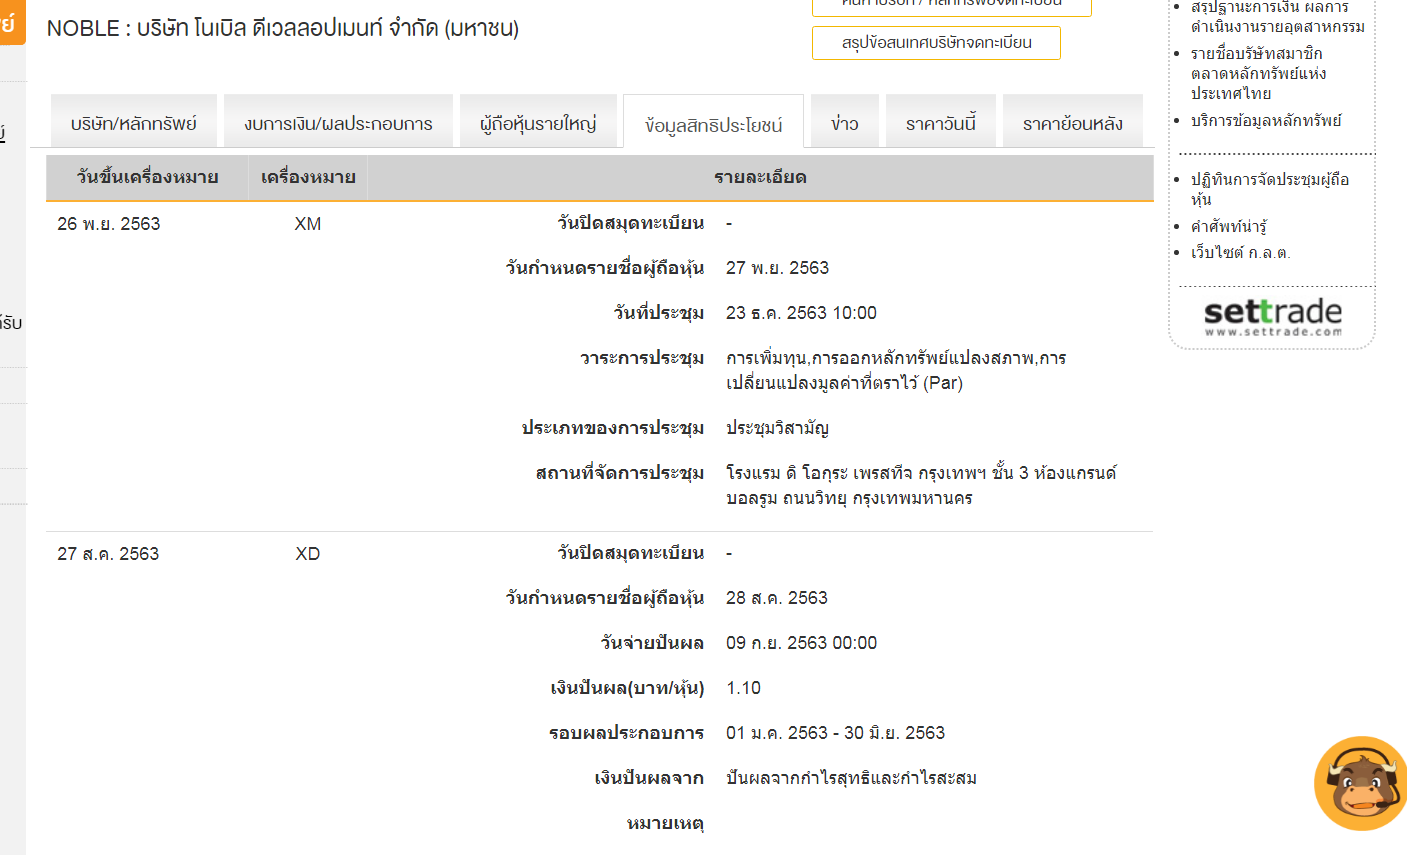Select the ข้อมูลสิทธิประโยชน์ tab
Screen dimensions: 1407x855
coord(713,123)
